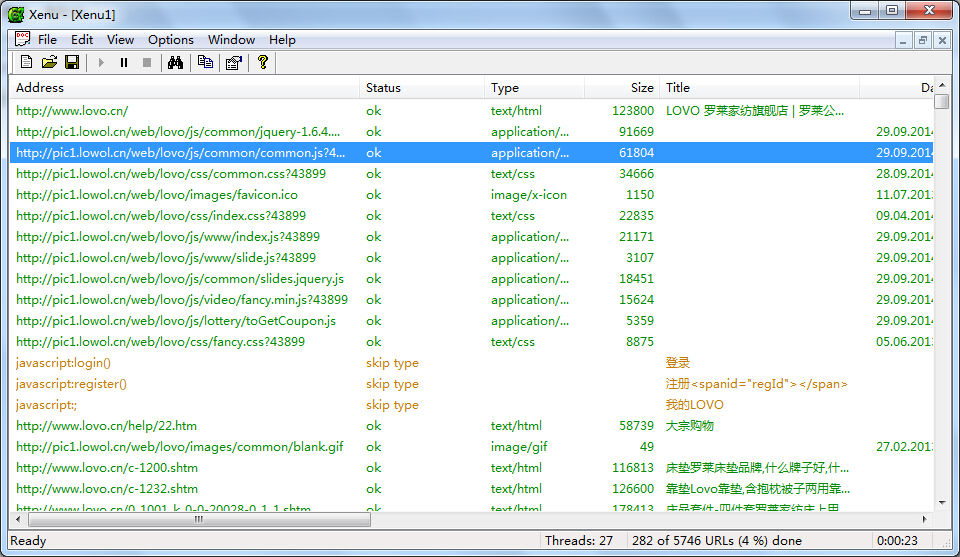Click the size value 58739
This screenshot has height=557, width=960.
tap(636, 426)
